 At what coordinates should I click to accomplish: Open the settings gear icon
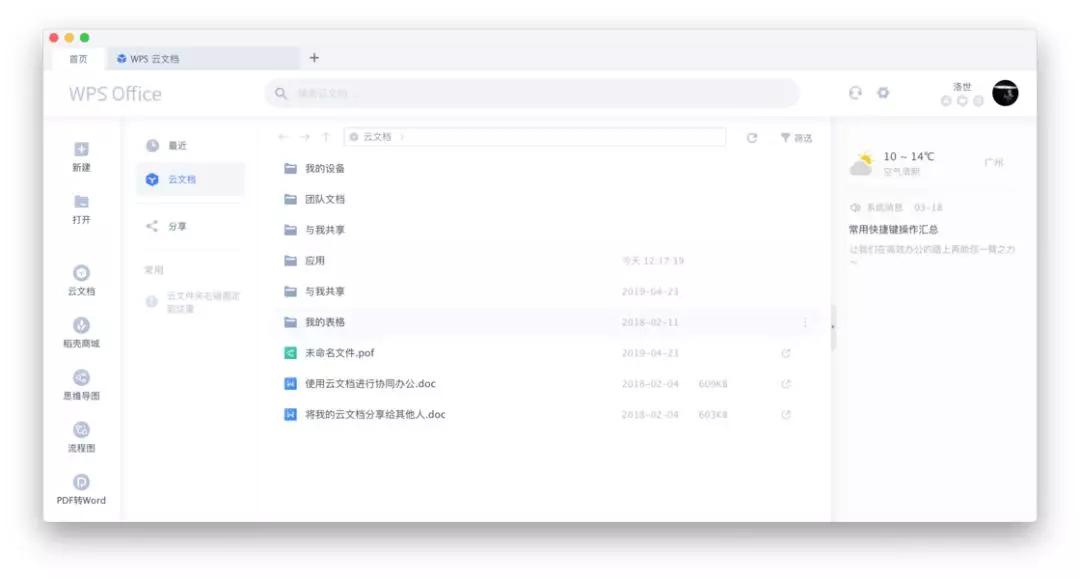pos(884,91)
